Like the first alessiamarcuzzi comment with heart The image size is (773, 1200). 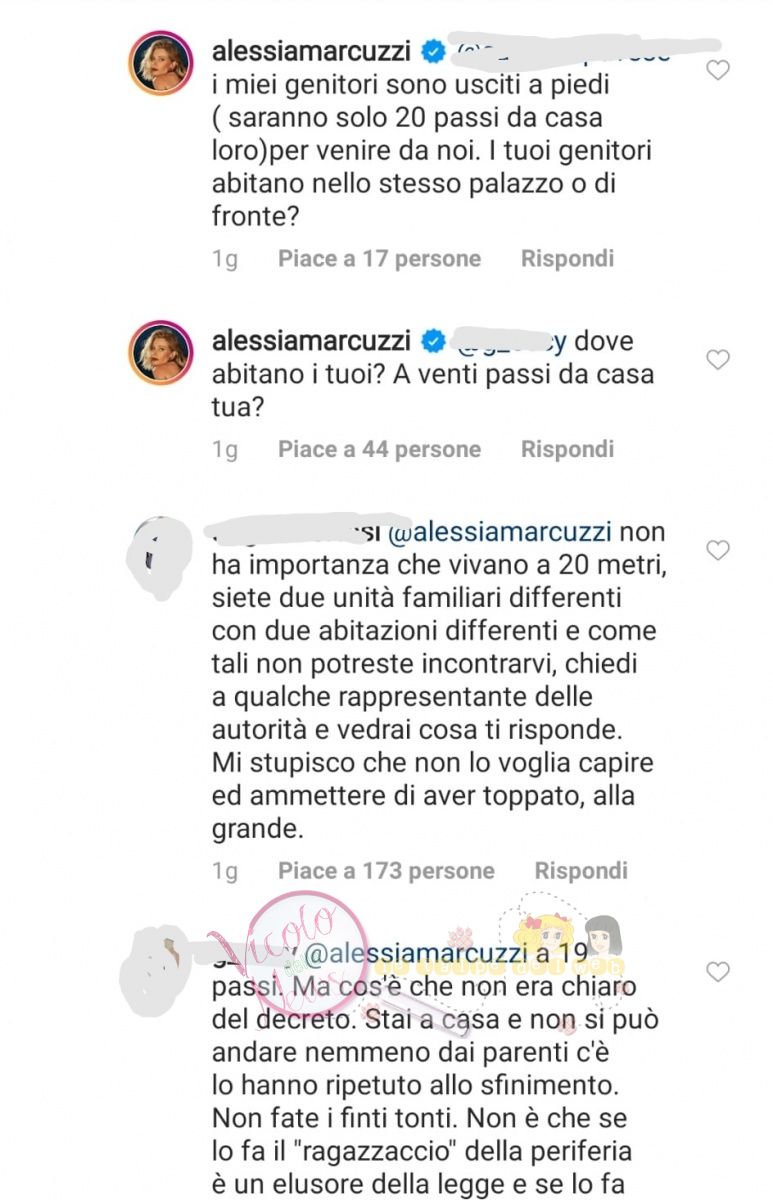[x=718, y=70]
